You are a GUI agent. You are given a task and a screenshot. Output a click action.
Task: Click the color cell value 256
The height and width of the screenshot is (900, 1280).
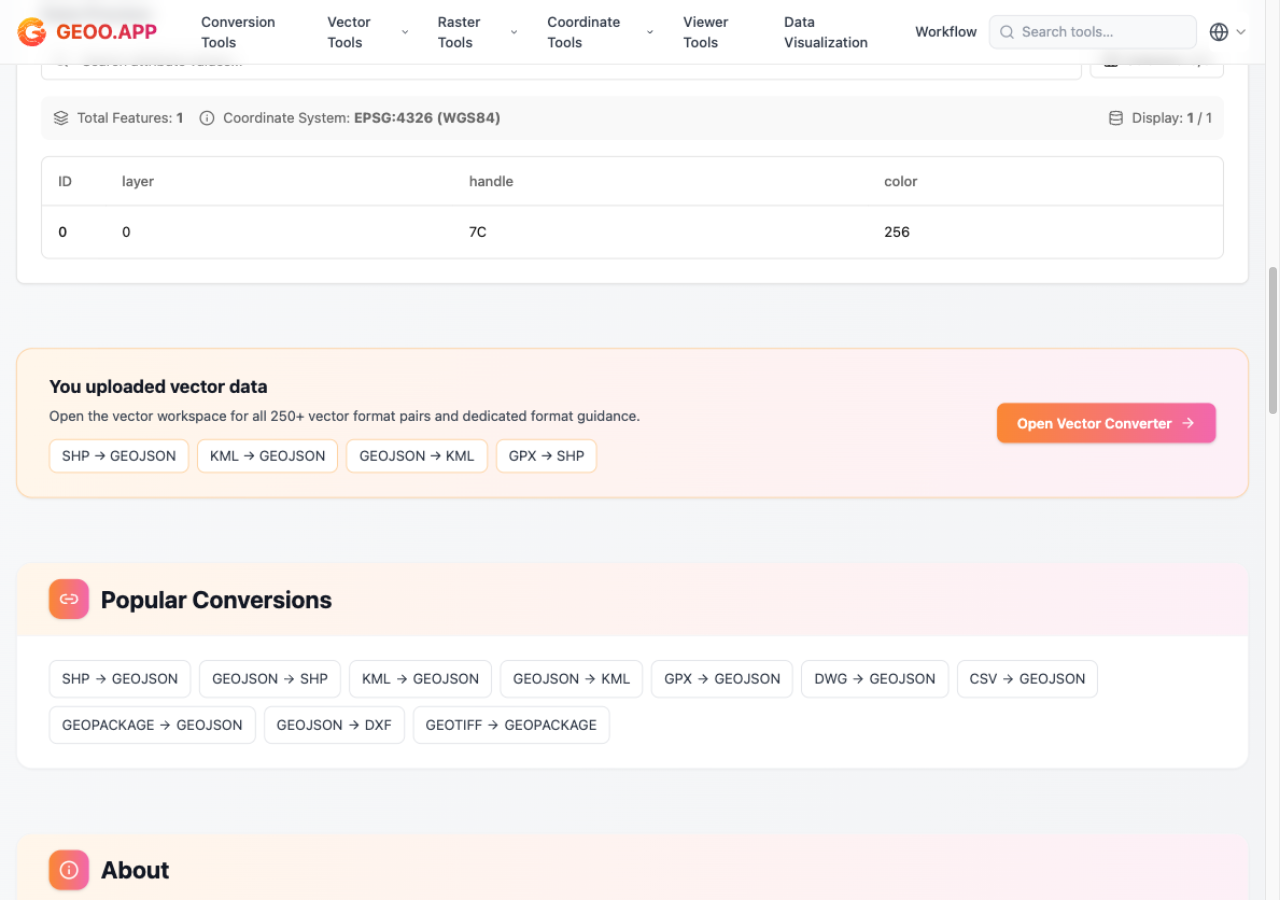point(897,232)
